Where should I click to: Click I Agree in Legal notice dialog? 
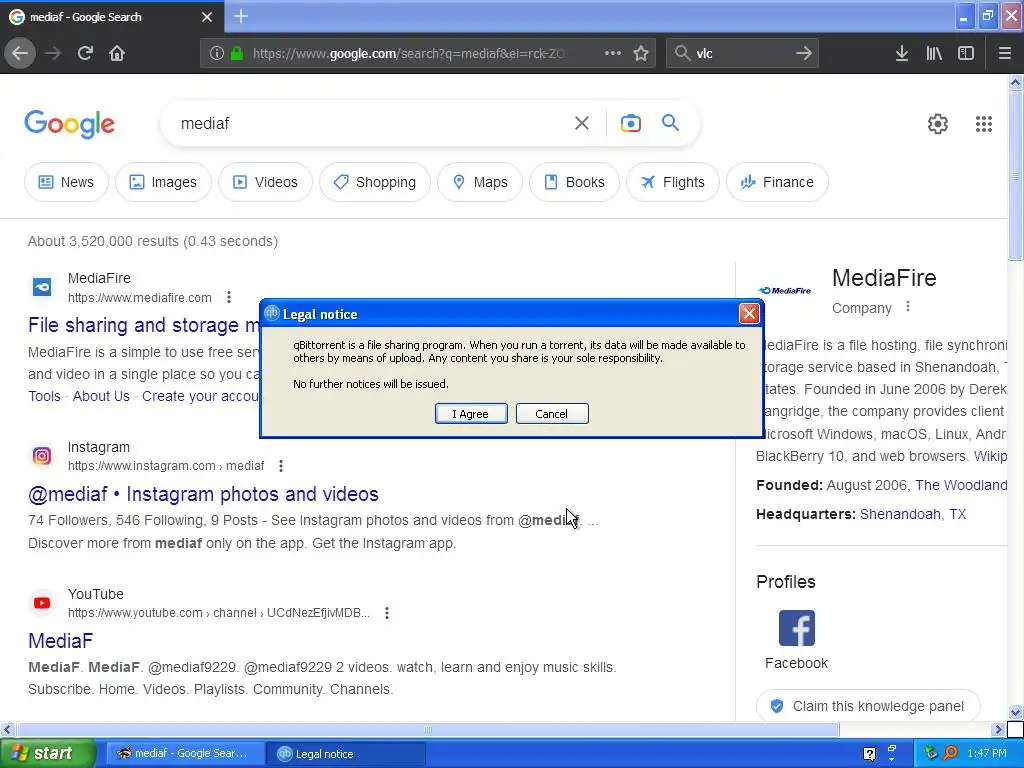click(471, 413)
